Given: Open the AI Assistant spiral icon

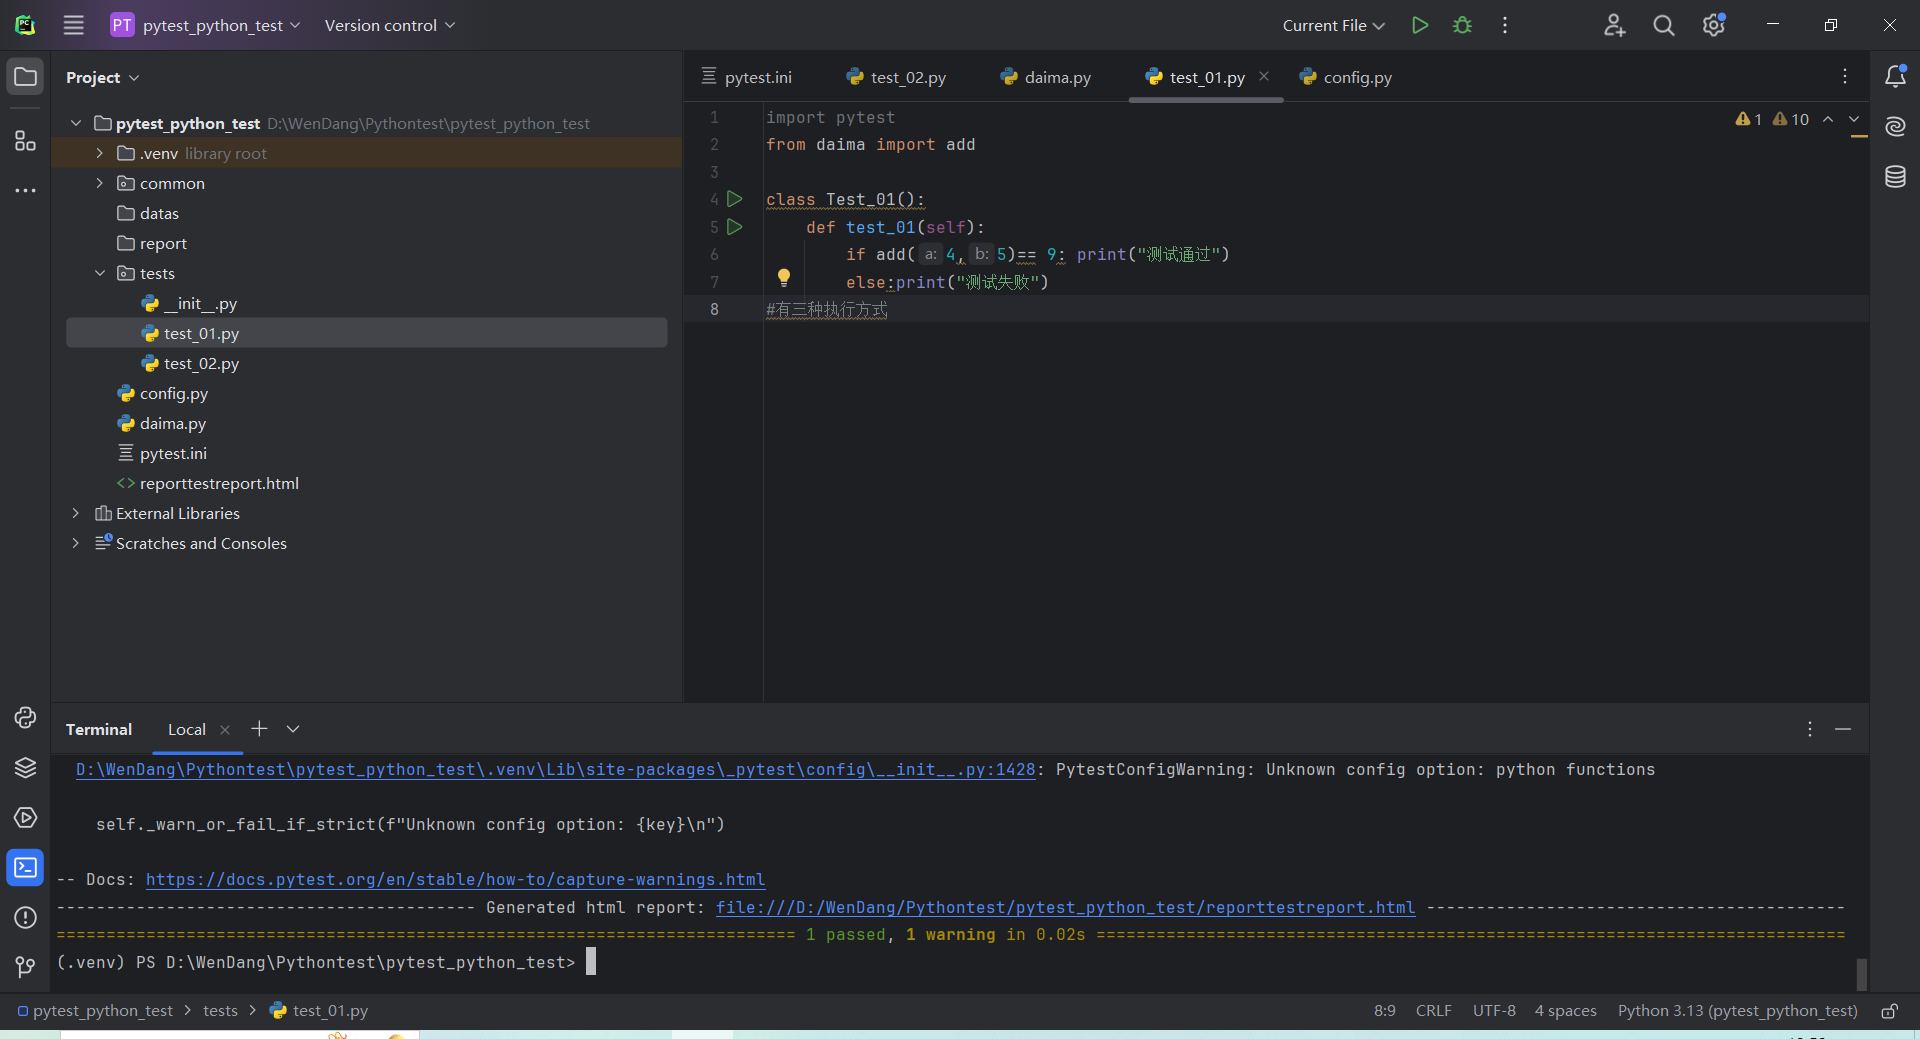Looking at the screenshot, I should click(x=1895, y=126).
